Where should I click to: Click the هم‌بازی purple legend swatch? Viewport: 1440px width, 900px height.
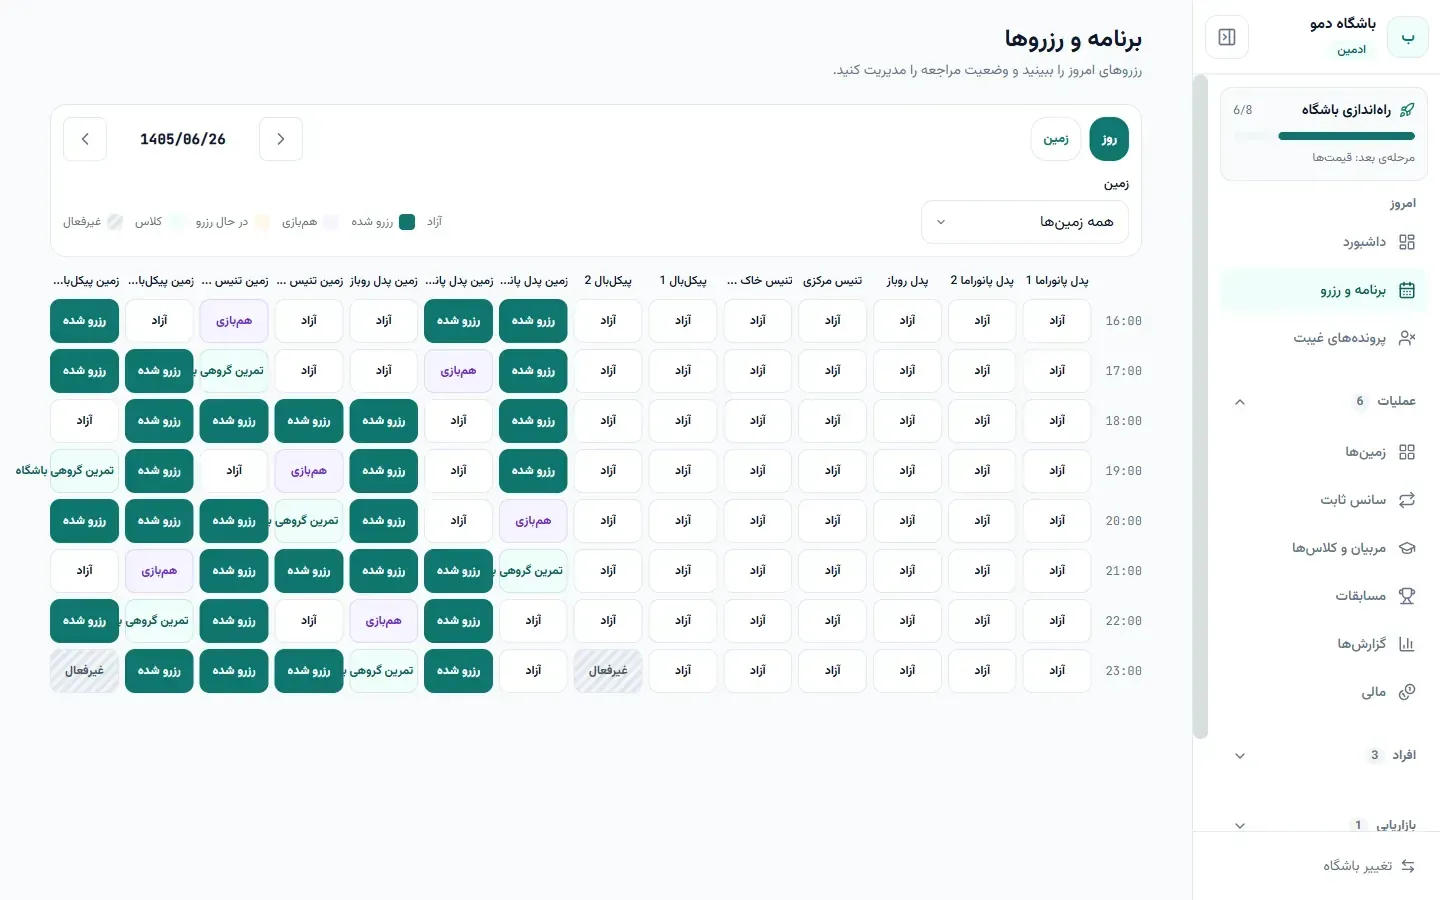click(331, 222)
